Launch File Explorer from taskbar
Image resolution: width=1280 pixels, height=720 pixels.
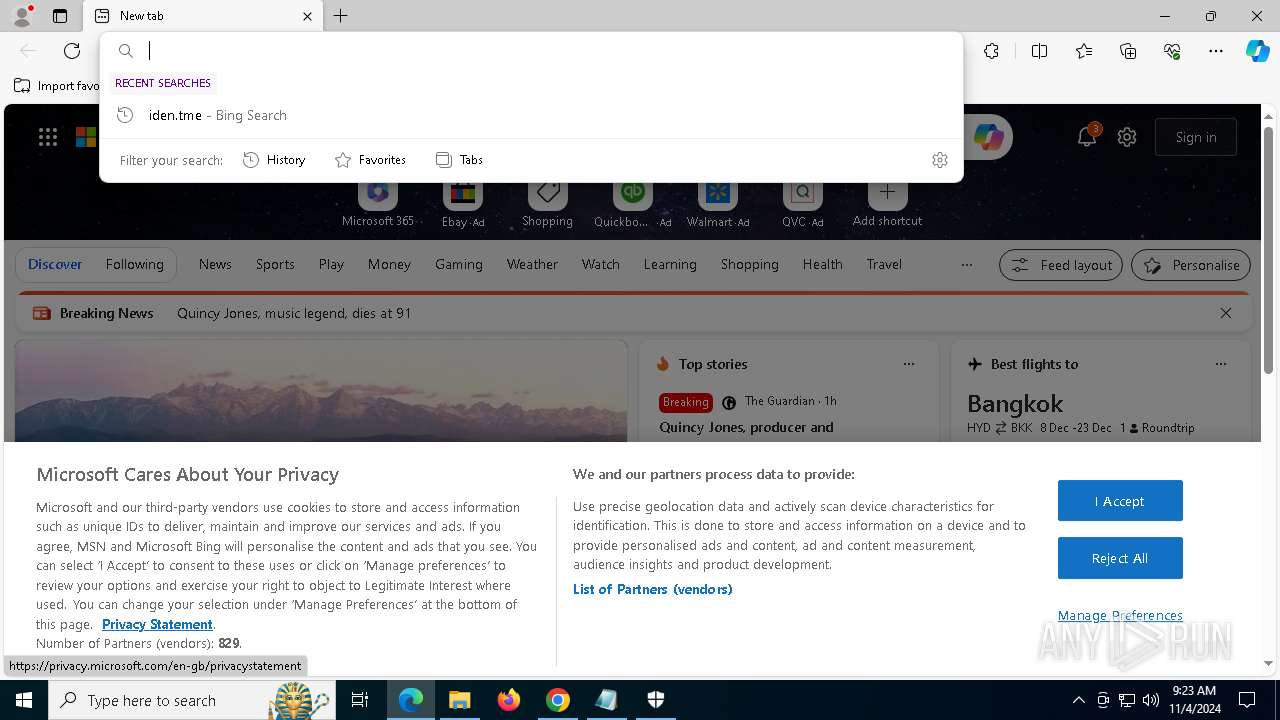pos(459,700)
